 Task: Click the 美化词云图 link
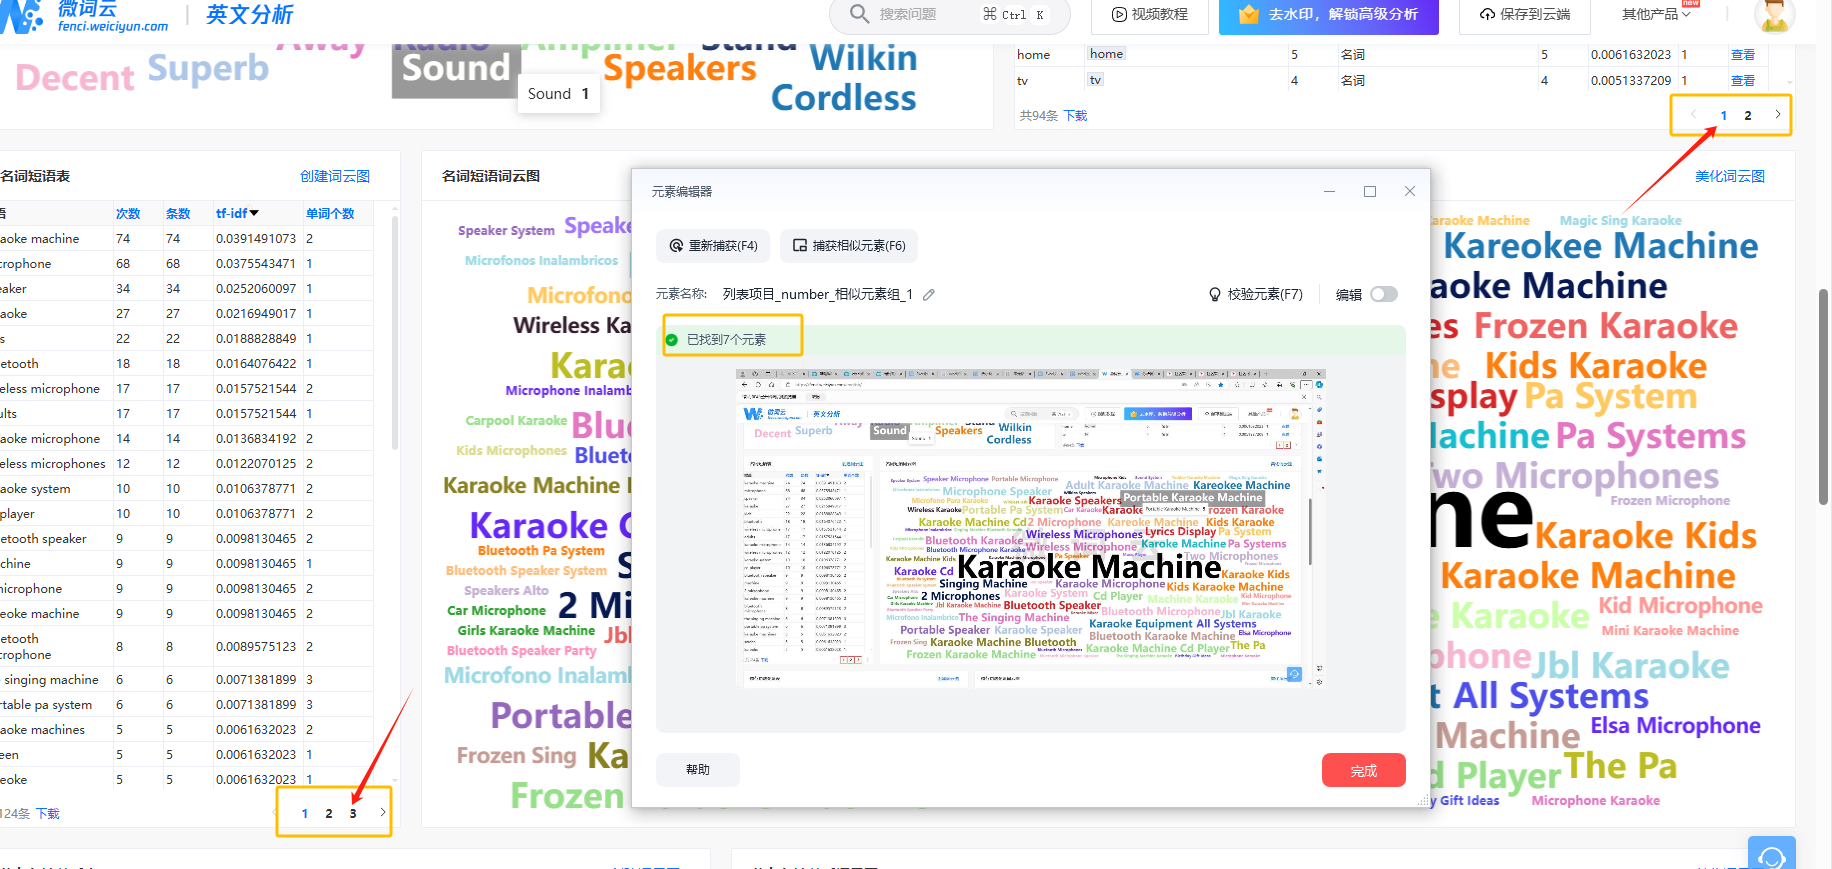point(1729,176)
